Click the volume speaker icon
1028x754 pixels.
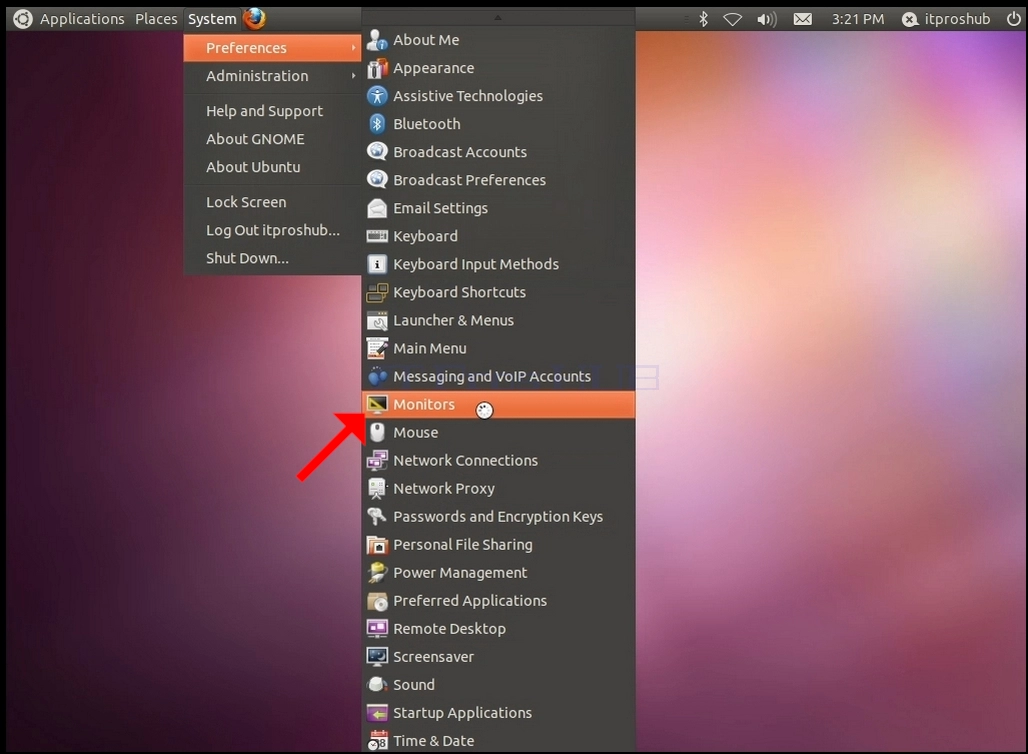pos(766,20)
